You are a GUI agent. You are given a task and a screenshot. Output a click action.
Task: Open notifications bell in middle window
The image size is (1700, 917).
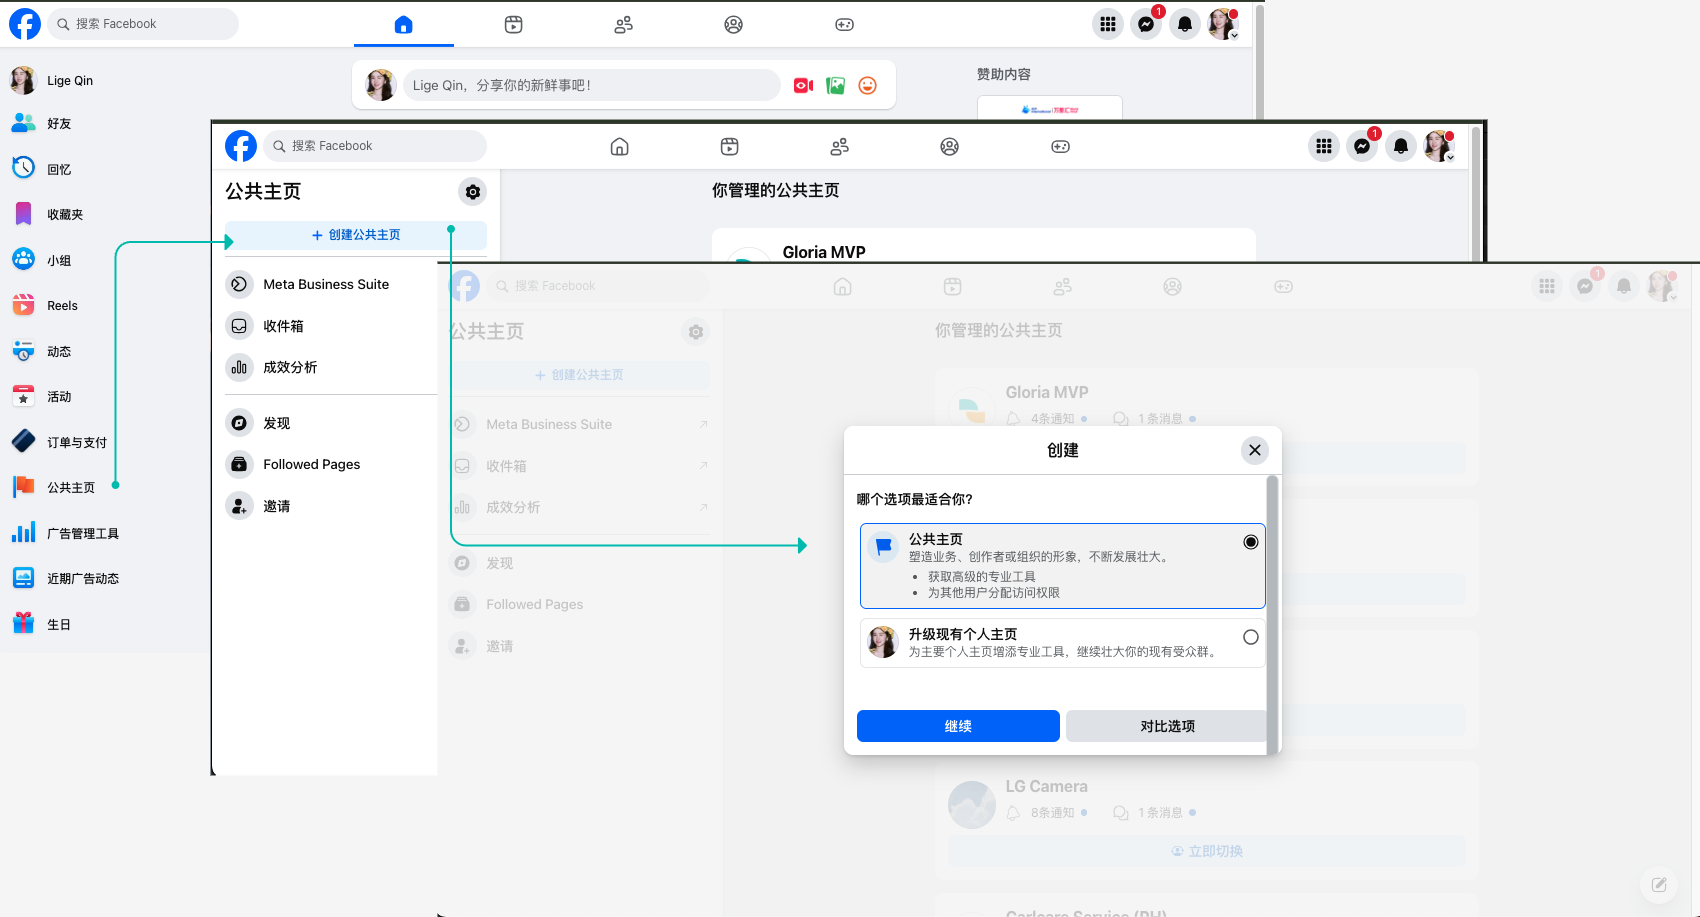pyautogui.click(x=1401, y=146)
